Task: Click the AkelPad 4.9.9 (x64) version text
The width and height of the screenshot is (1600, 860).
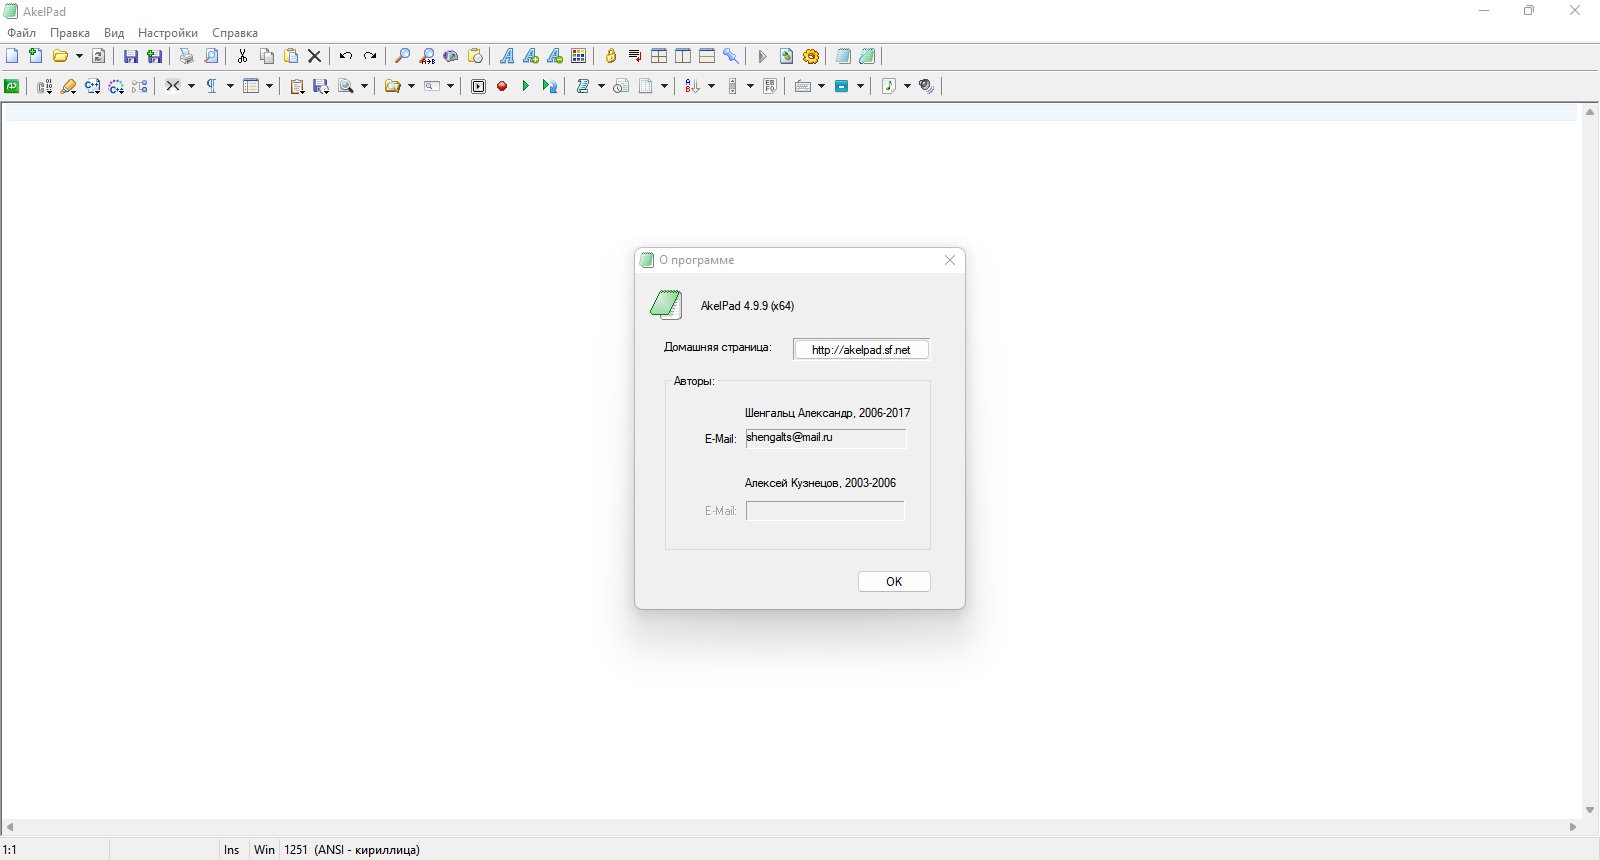Action: [x=748, y=306]
